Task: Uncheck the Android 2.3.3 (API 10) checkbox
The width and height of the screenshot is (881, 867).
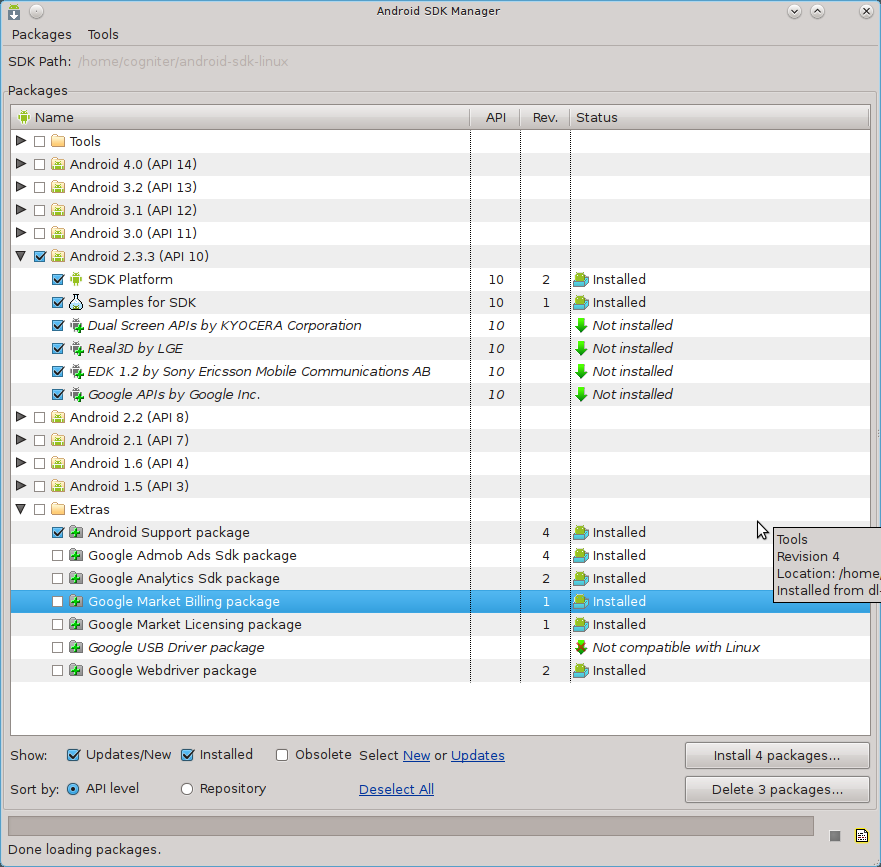Action: [39, 256]
